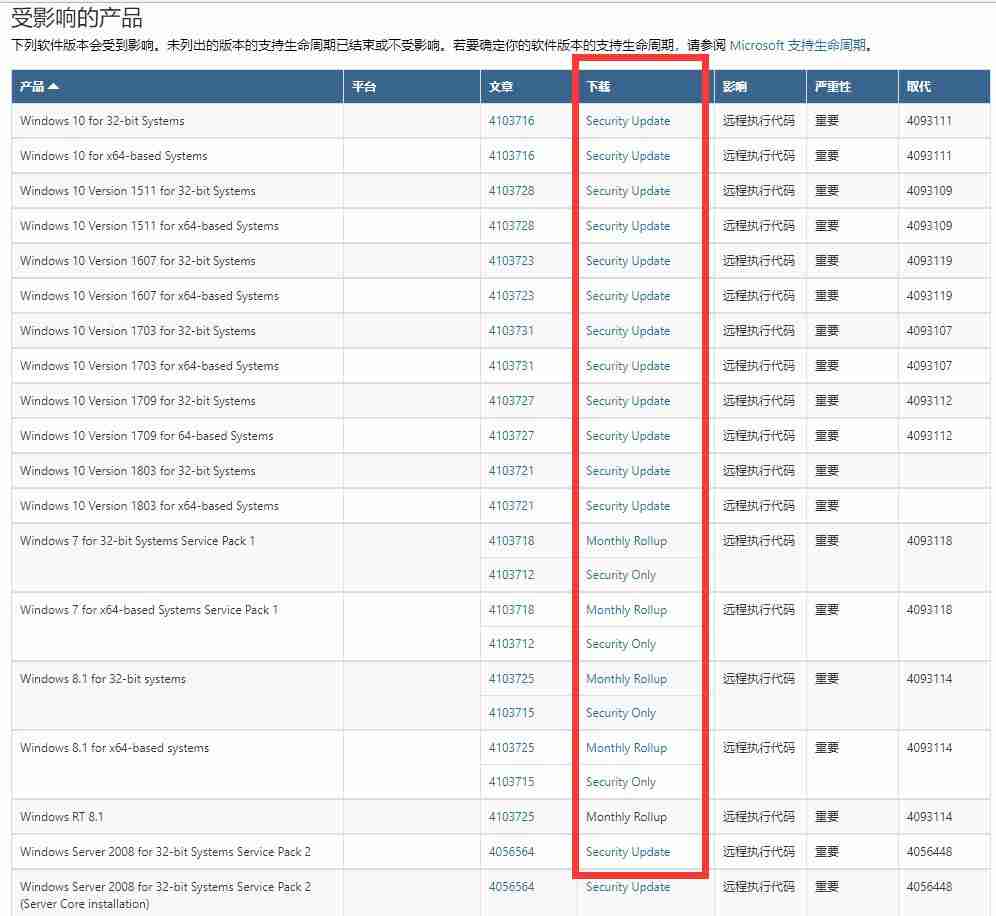
Task: Open article 4103715 for Windows 8.1 x64-based
Action: coord(511,781)
